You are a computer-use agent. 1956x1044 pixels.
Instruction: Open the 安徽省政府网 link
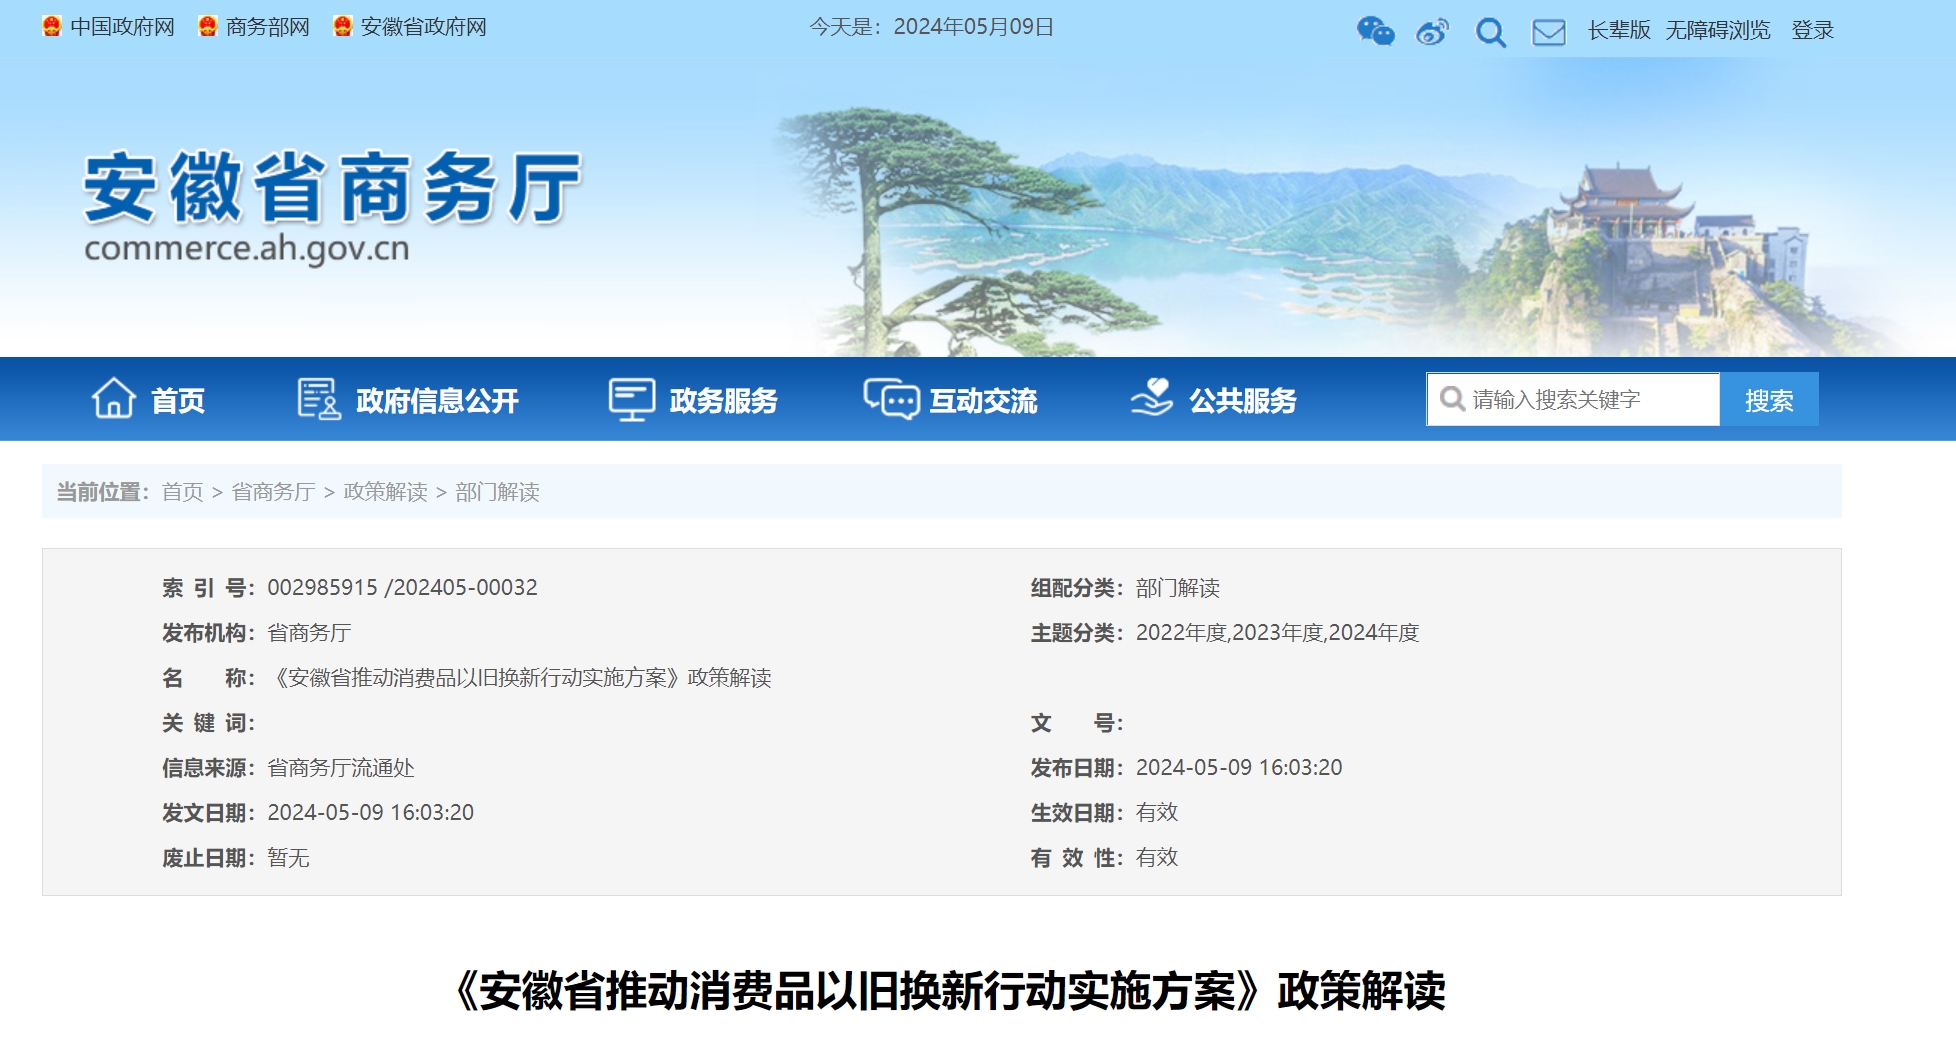(423, 27)
